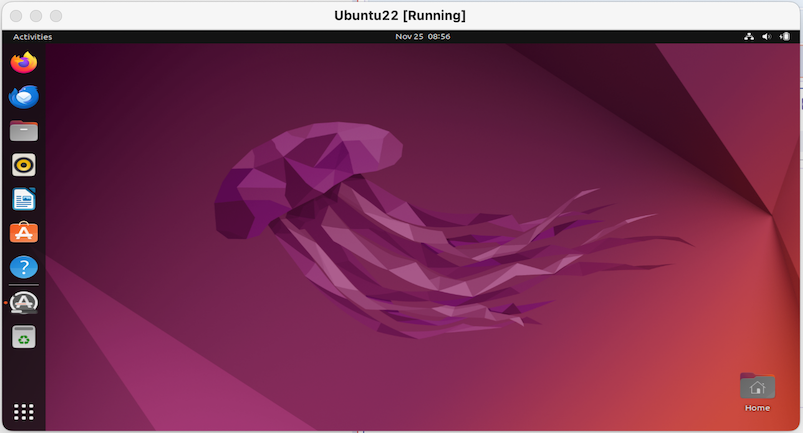Open LibreOffice Writer from the dock
Image resolution: width=803 pixels, height=433 pixels.
click(24, 199)
